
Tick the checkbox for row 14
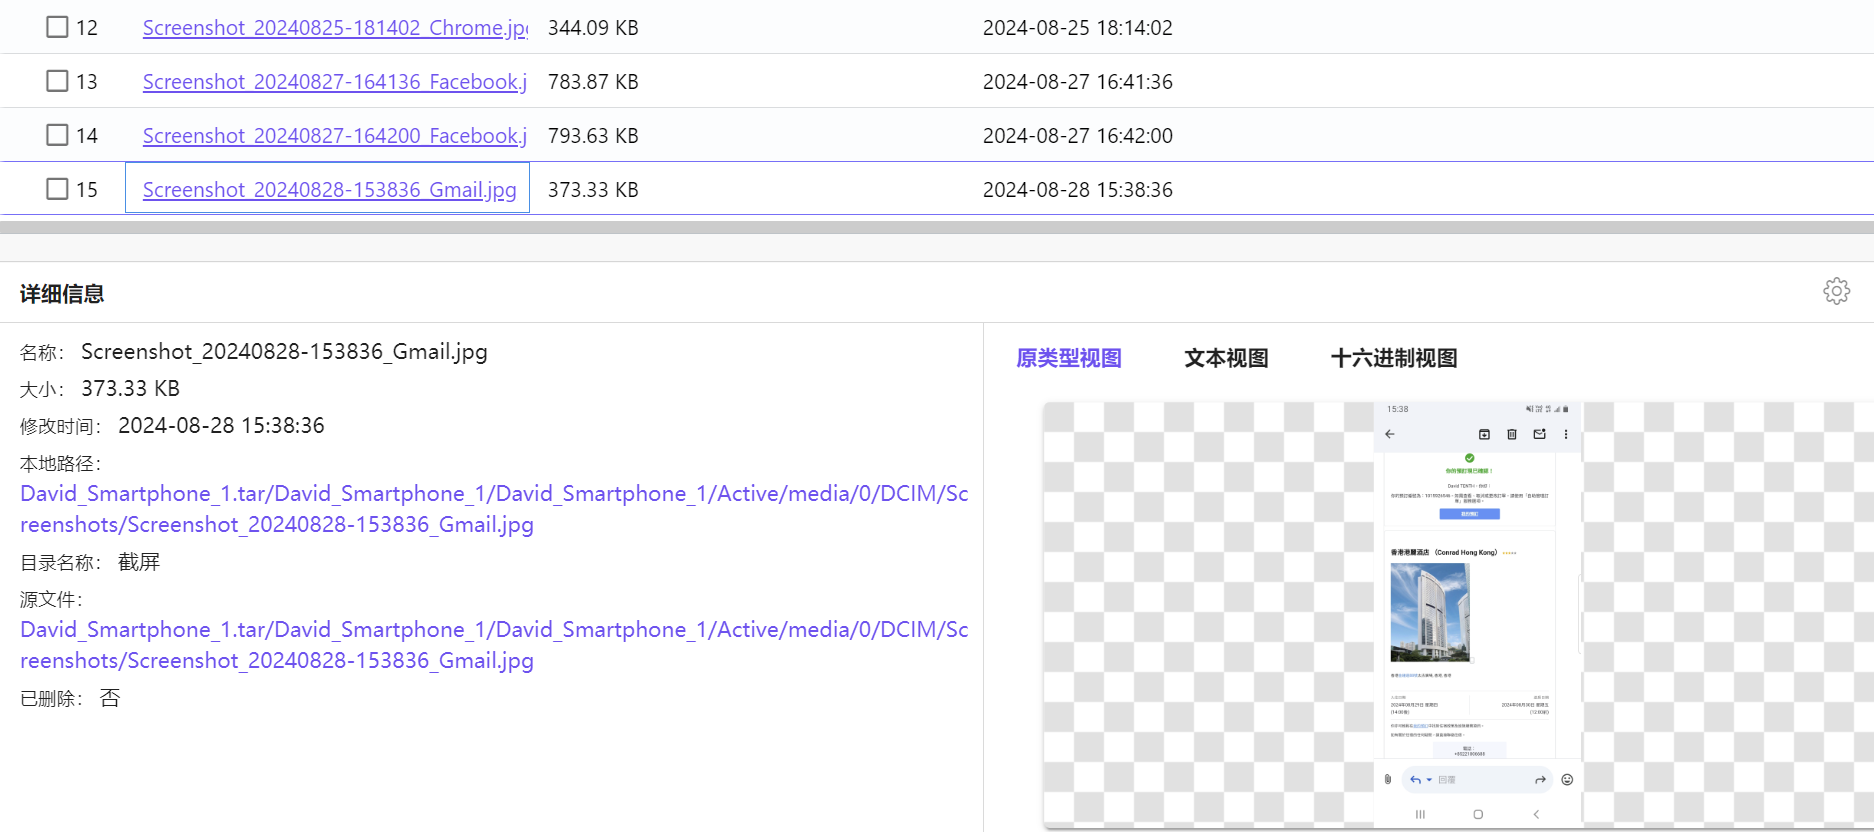pos(57,135)
